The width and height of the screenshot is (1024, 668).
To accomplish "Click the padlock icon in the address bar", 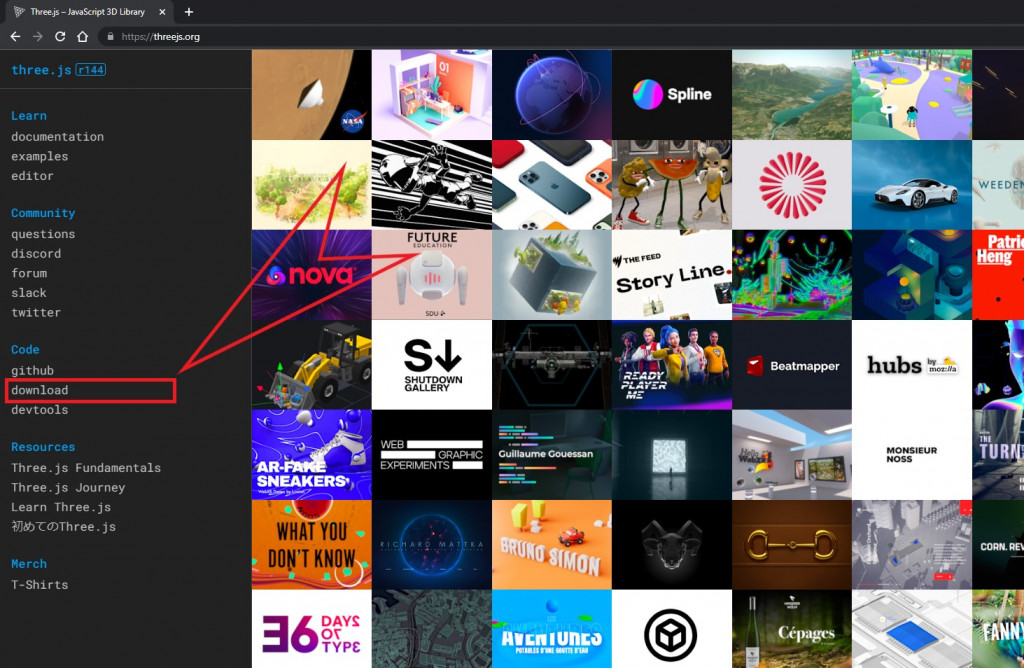I will click(x=110, y=37).
